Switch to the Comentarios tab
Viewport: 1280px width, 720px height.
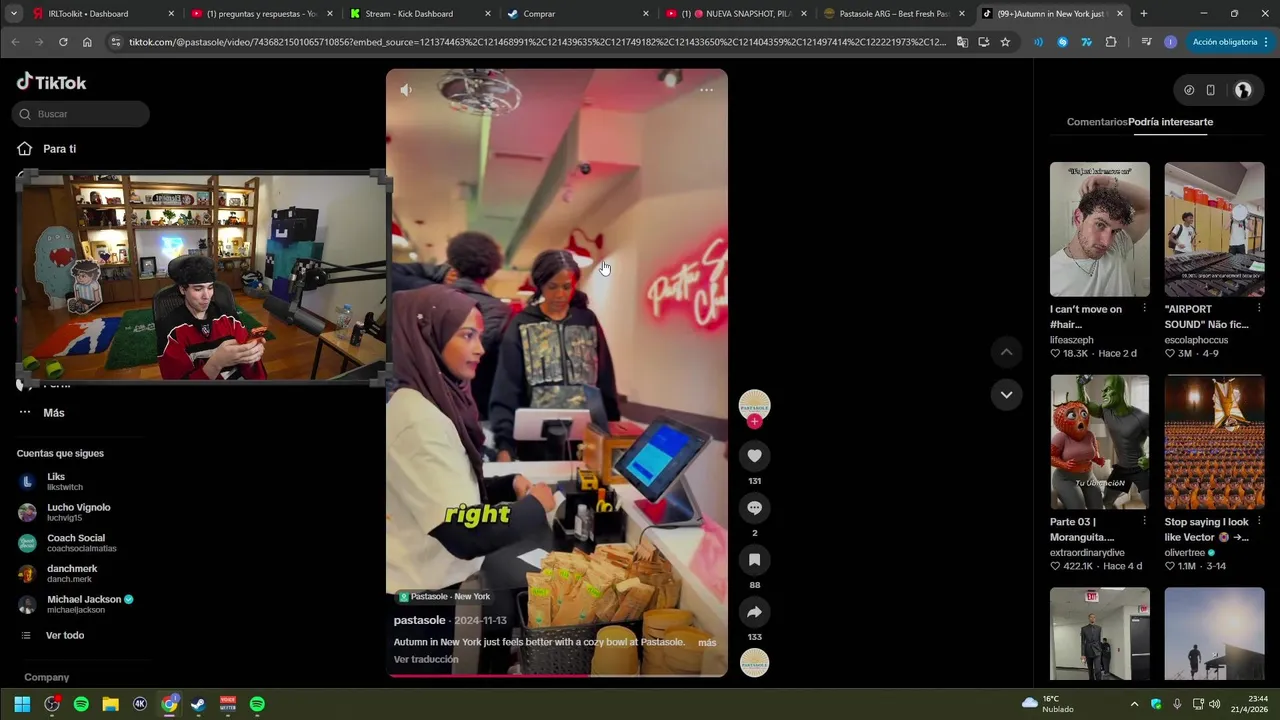pos(1097,122)
